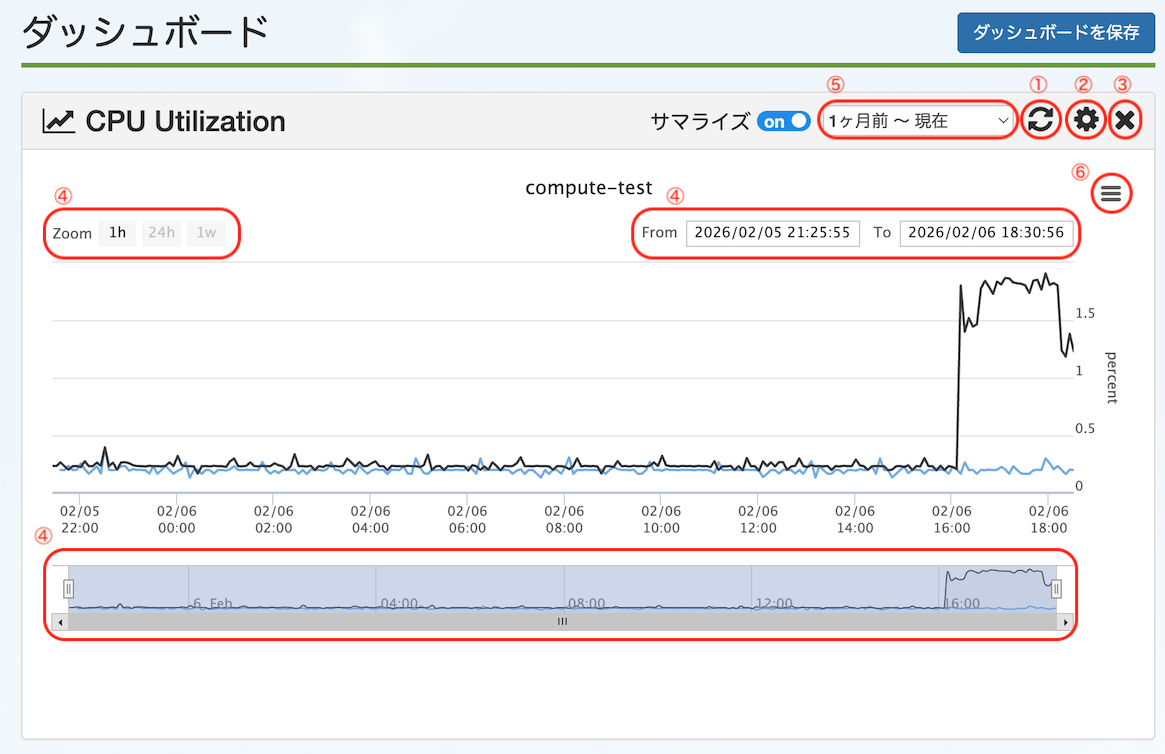Image resolution: width=1165 pixels, height=754 pixels.
Task: Click the compute-test chart title
Action: (x=588, y=187)
